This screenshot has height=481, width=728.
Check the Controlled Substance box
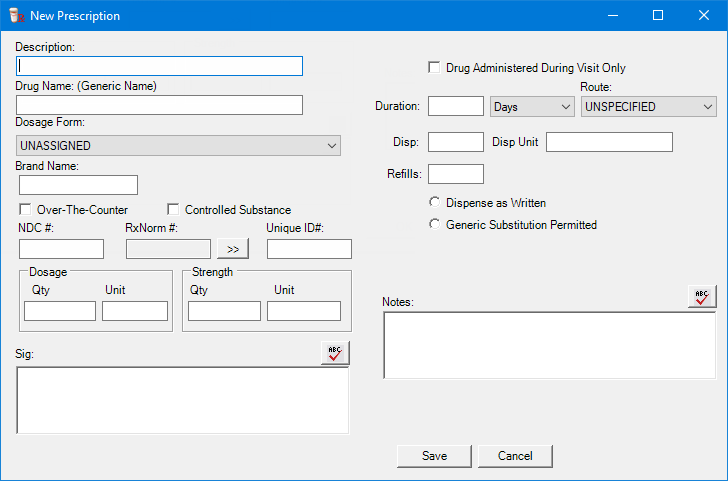click(173, 210)
